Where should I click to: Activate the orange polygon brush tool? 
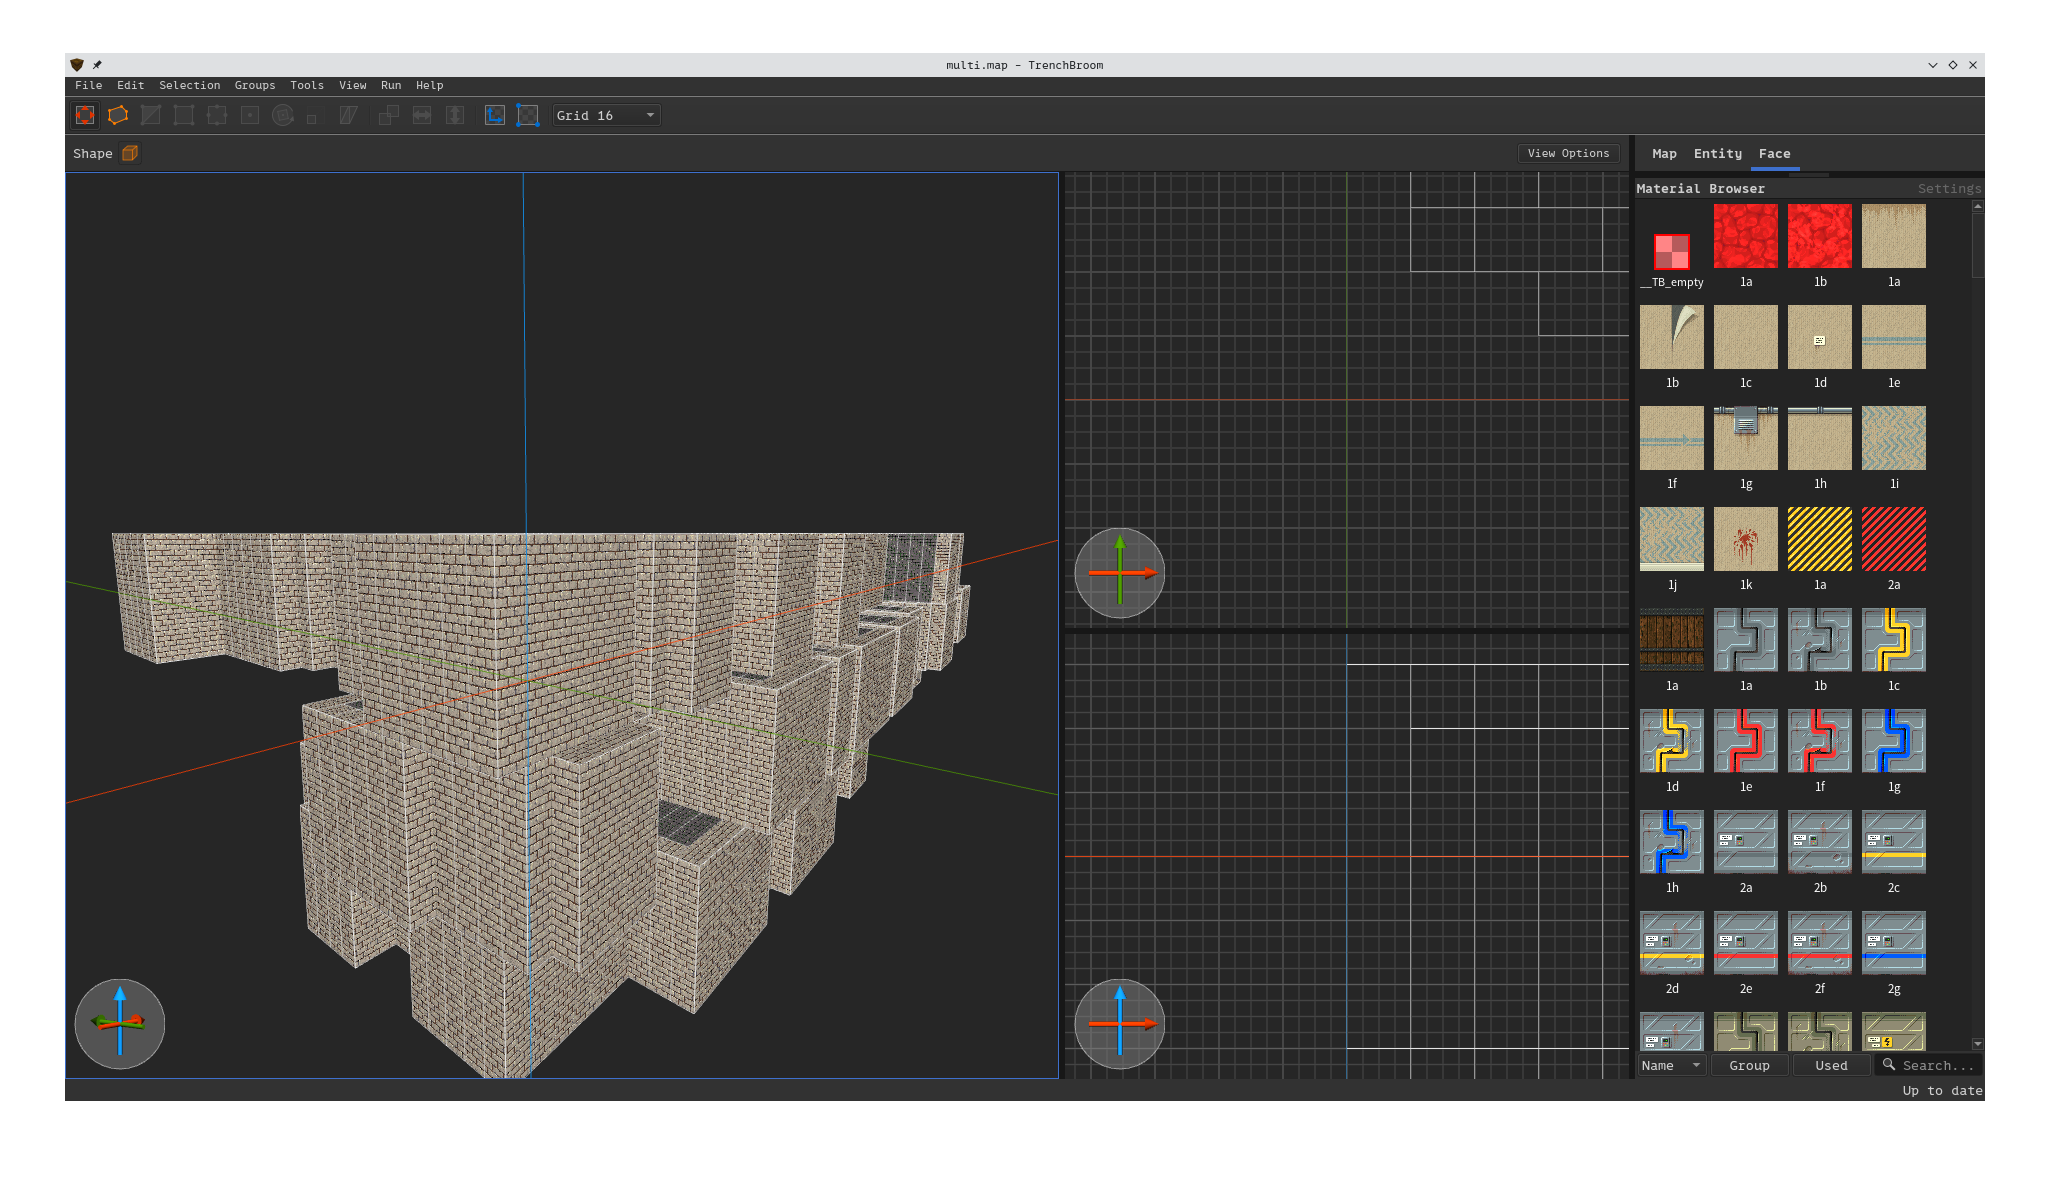(118, 115)
